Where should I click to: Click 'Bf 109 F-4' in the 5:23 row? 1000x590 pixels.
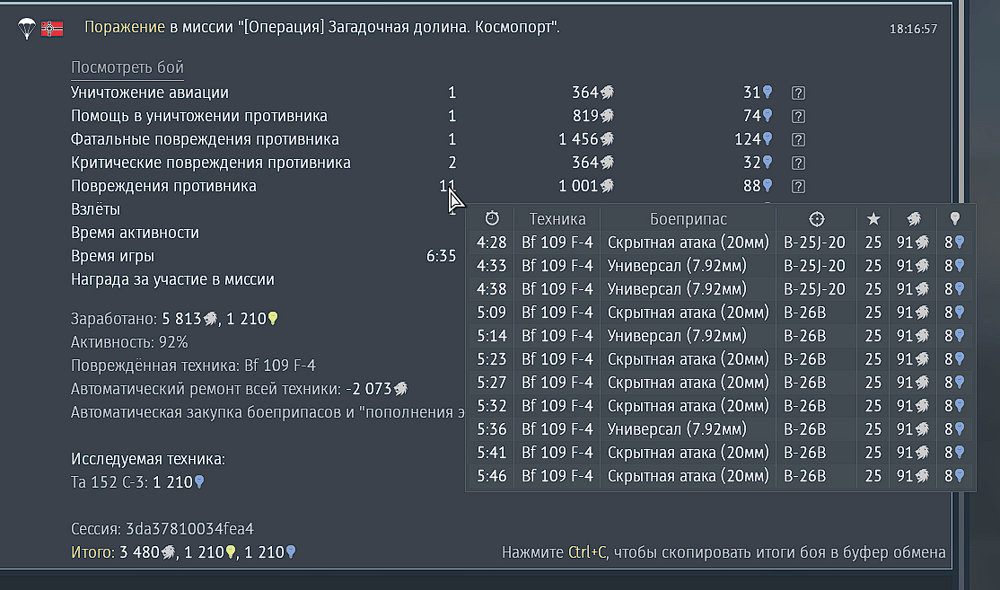pos(557,359)
